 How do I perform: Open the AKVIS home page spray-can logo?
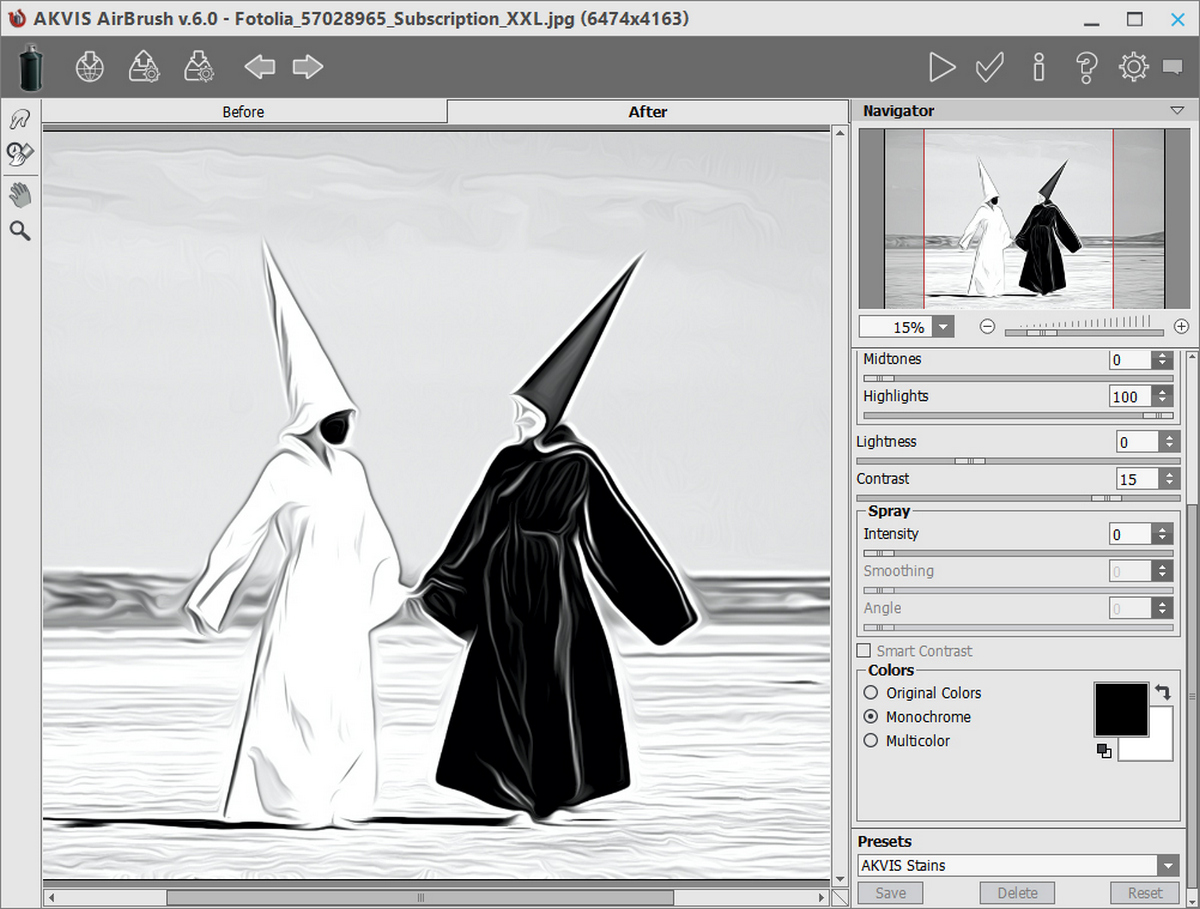(x=31, y=68)
